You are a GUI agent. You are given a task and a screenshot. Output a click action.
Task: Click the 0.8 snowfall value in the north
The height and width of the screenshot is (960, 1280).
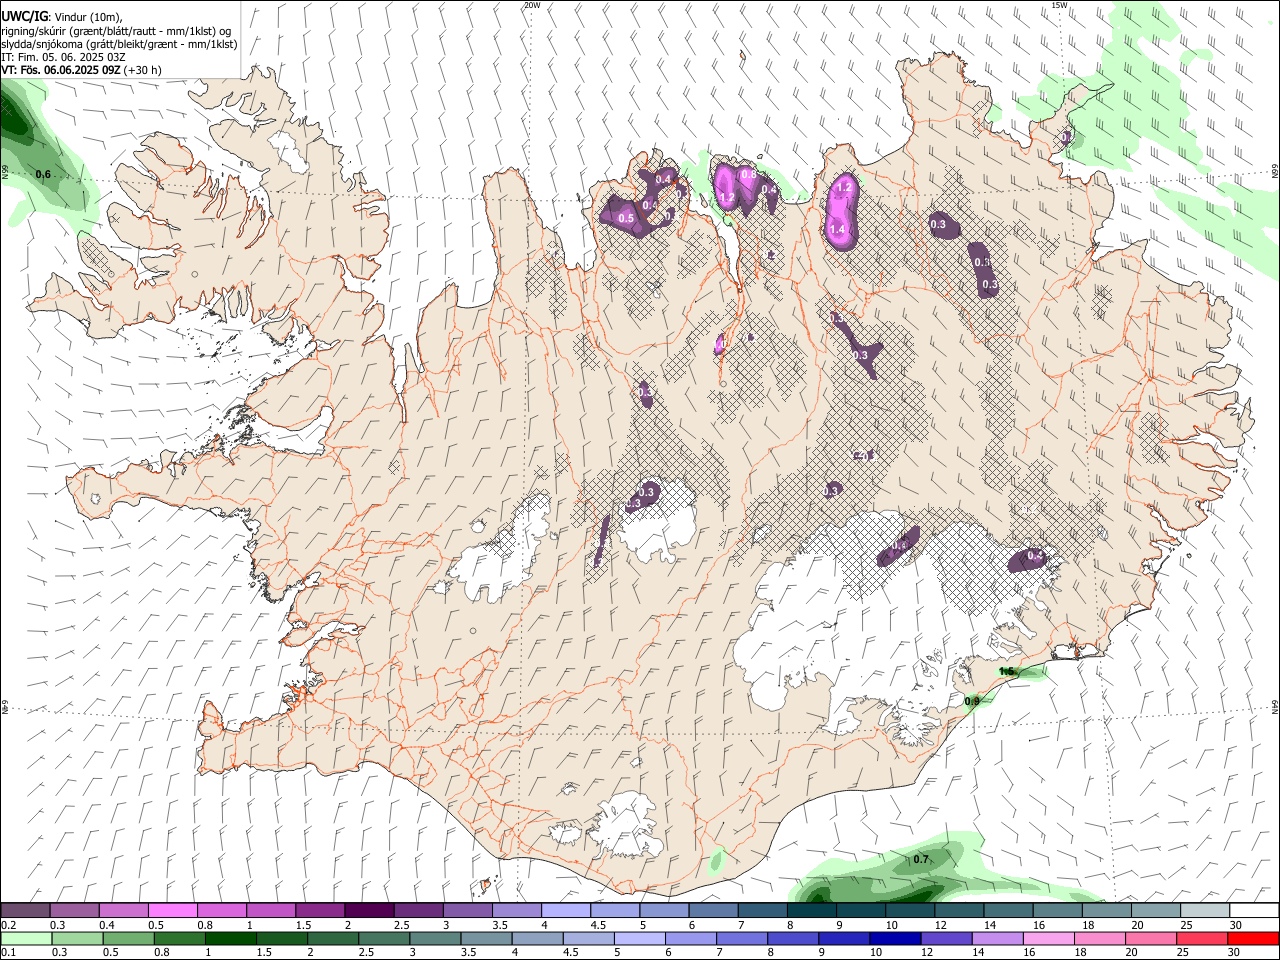pos(747,174)
